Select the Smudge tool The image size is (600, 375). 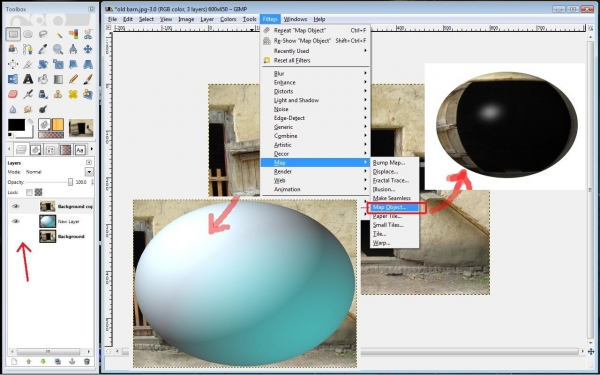point(28,109)
